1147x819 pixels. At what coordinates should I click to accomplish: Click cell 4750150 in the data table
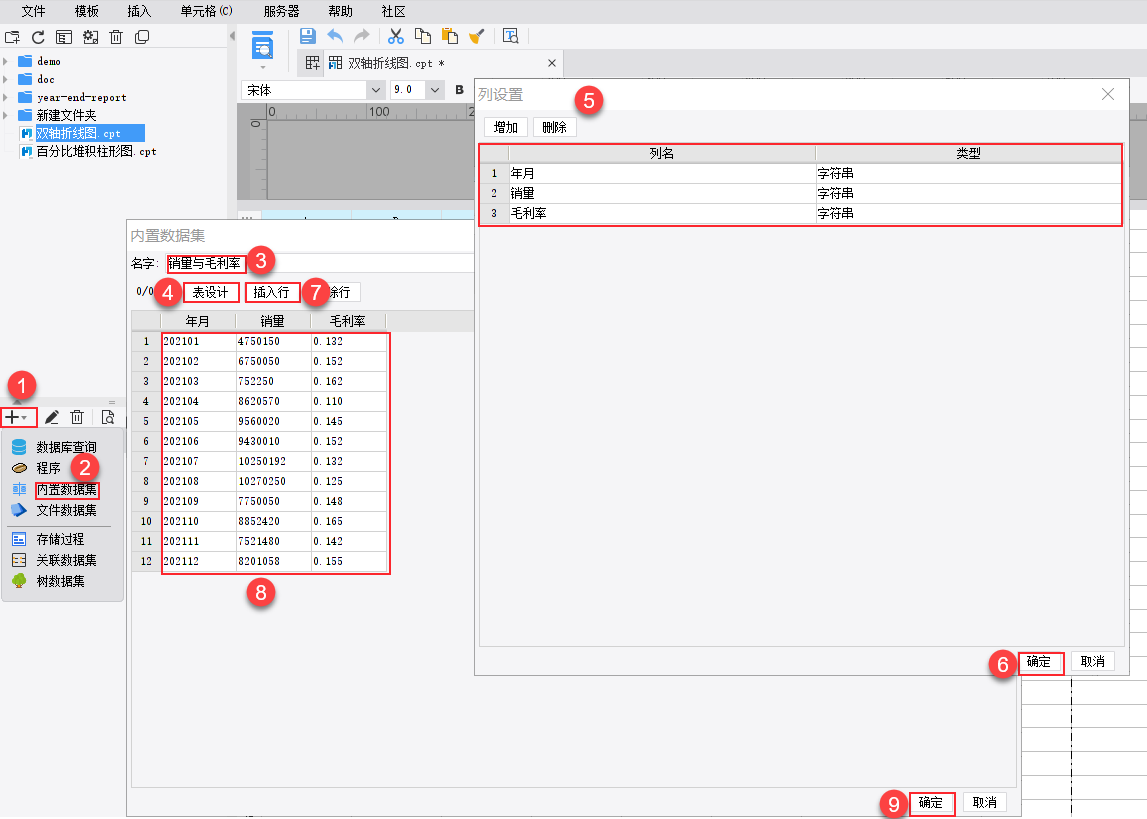point(274,341)
